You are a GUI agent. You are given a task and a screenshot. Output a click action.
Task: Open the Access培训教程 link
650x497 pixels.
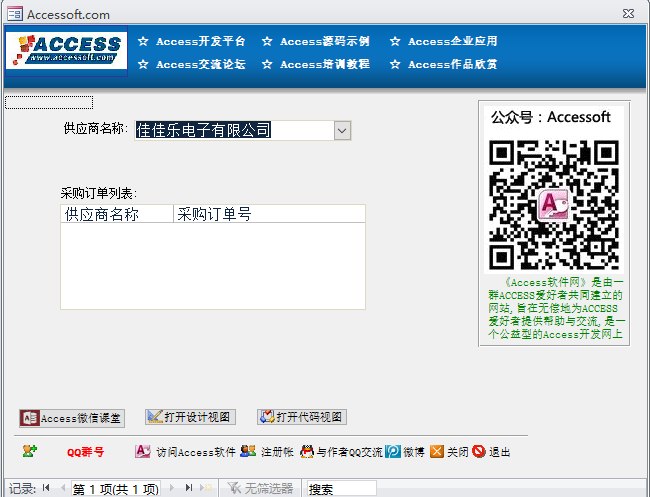point(325,64)
